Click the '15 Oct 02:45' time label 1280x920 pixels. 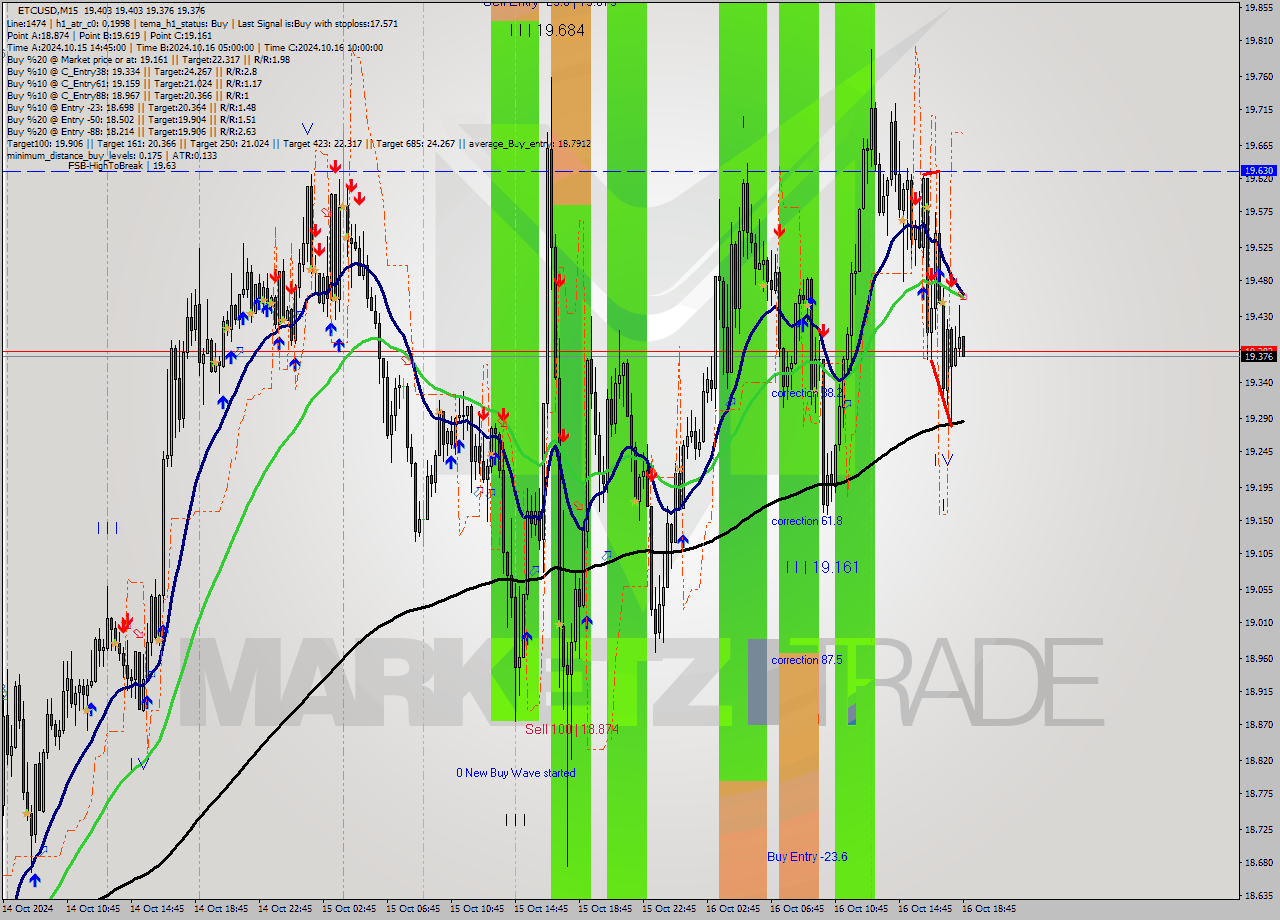click(348, 909)
